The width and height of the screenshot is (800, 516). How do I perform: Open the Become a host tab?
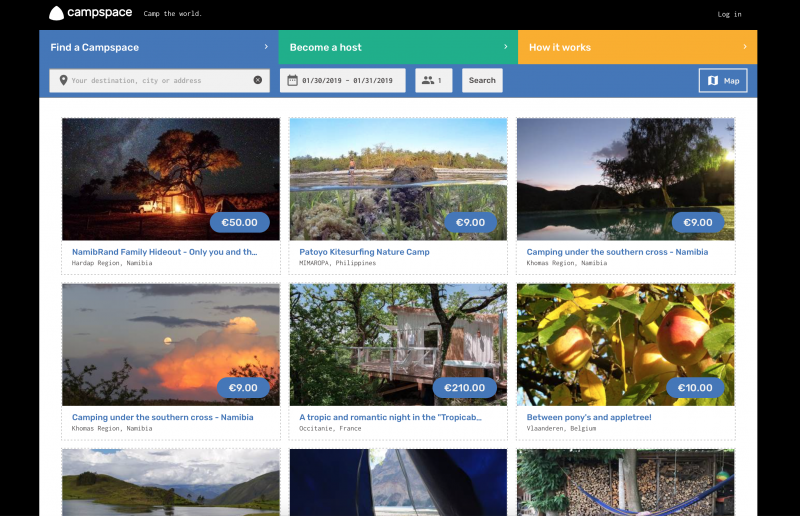point(398,47)
